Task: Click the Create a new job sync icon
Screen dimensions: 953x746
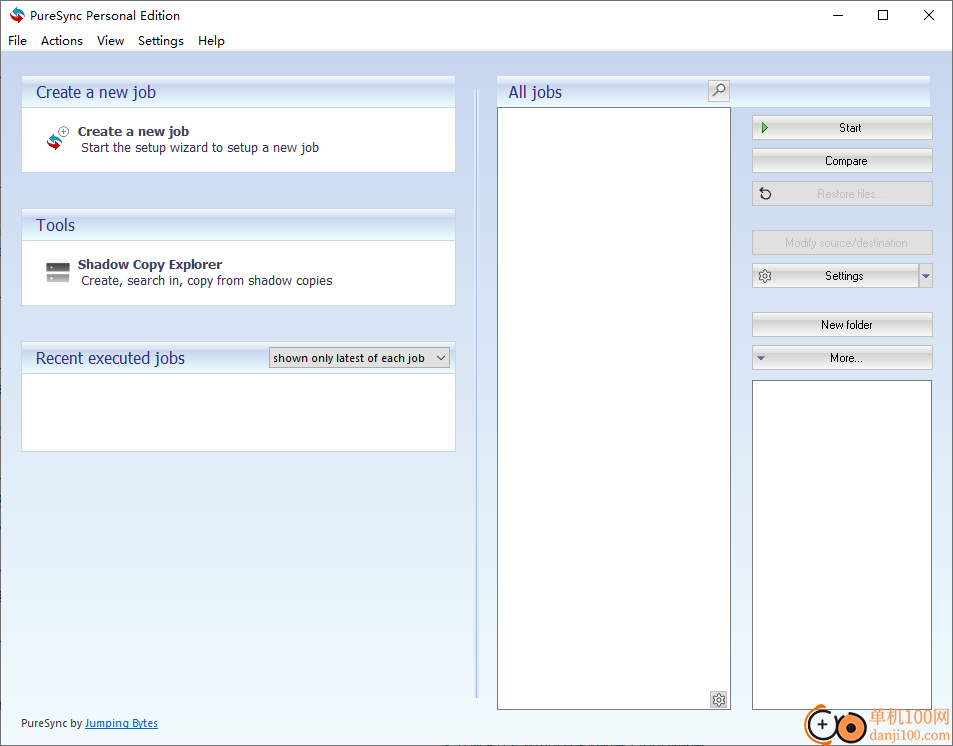Action: [x=58, y=138]
